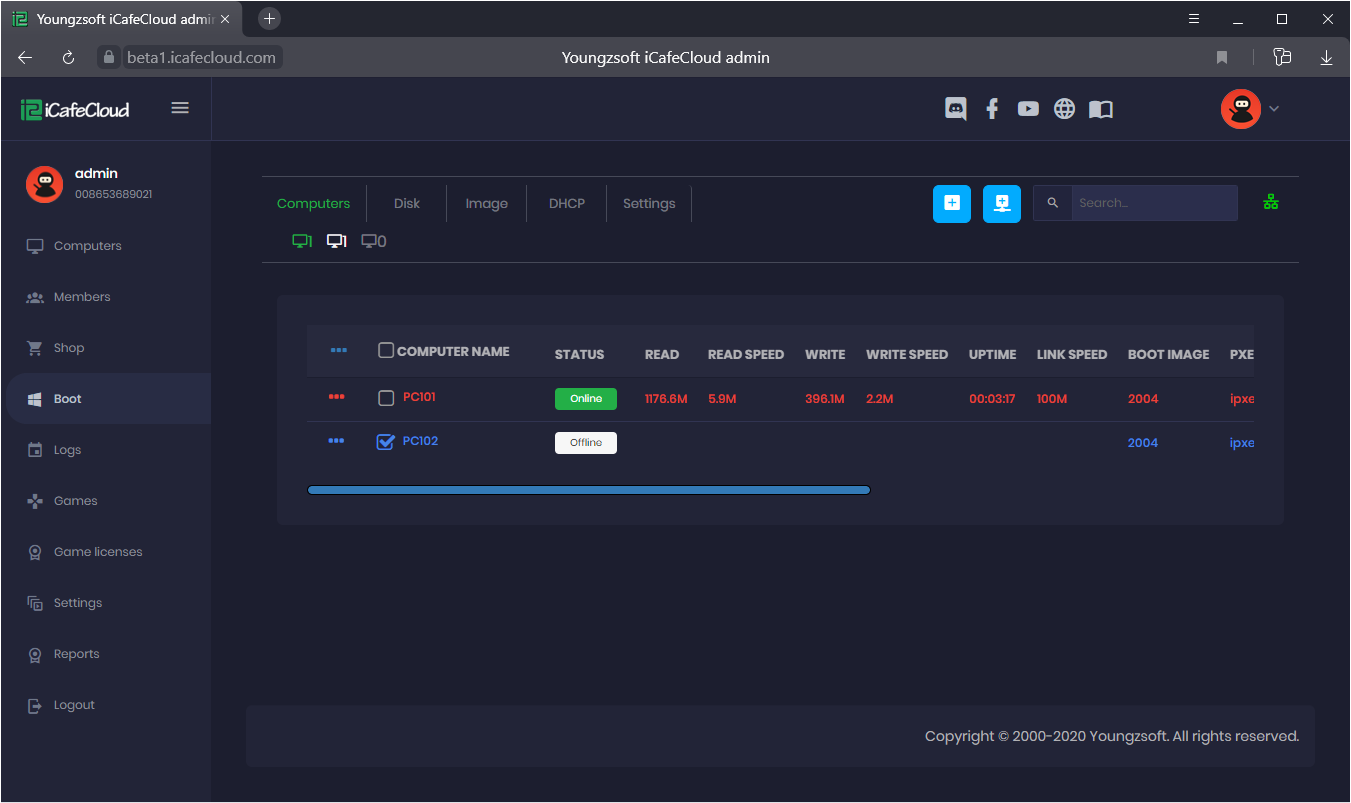The image size is (1351, 803).
Task: Open the red actions menu for PC101
Action: [337, 397]
